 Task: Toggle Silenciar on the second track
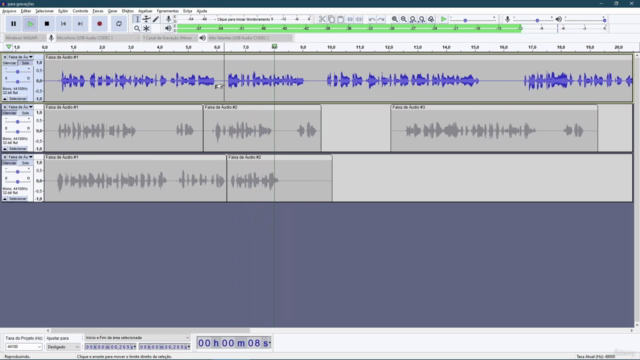pyautogui.click(x=10, y=113)
